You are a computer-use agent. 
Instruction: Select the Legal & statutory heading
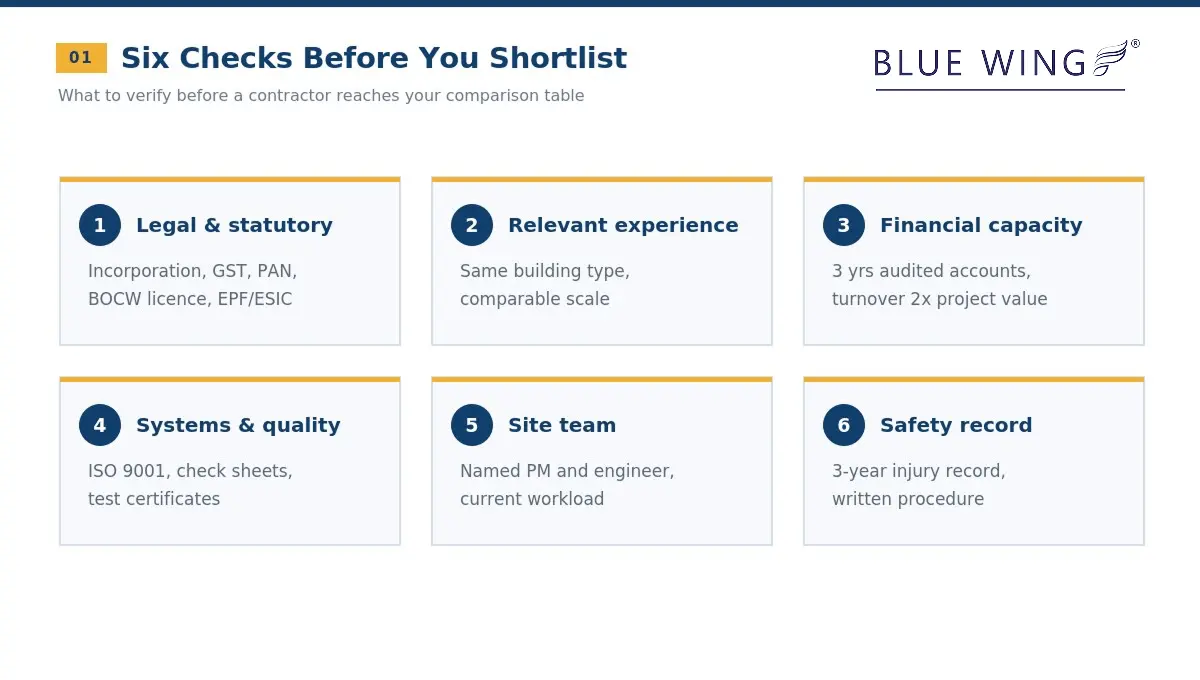click(x=234, y=225)
